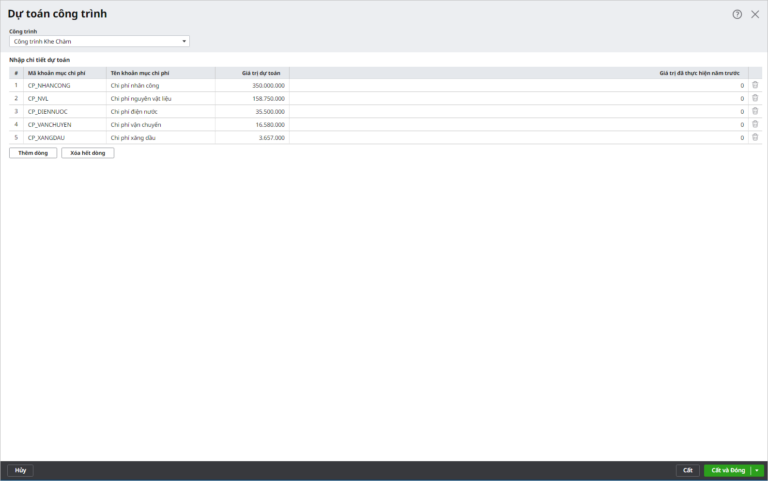Click the help question mark icon

(x=737, y=14)
